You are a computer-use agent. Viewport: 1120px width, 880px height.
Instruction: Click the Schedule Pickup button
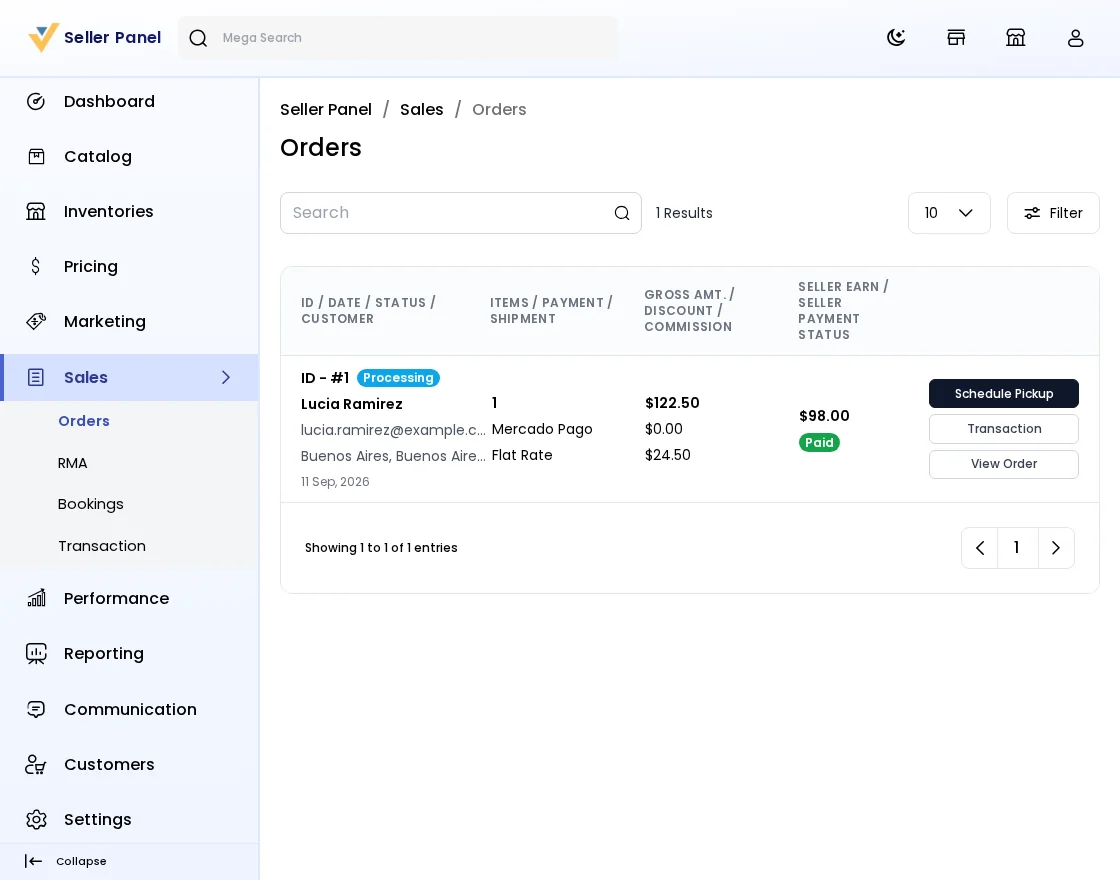1004,394
